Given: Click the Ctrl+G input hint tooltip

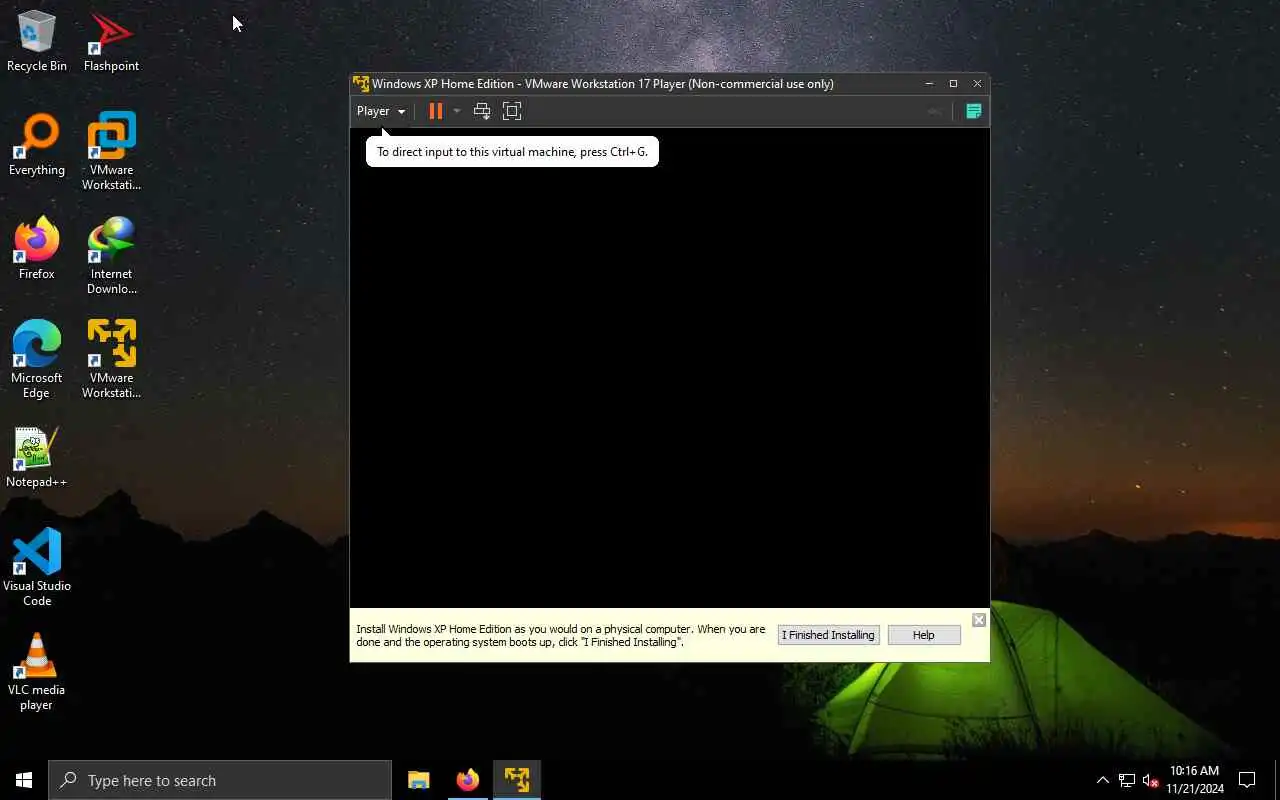Looking at the screenshot, I should [x=512, y=152].
